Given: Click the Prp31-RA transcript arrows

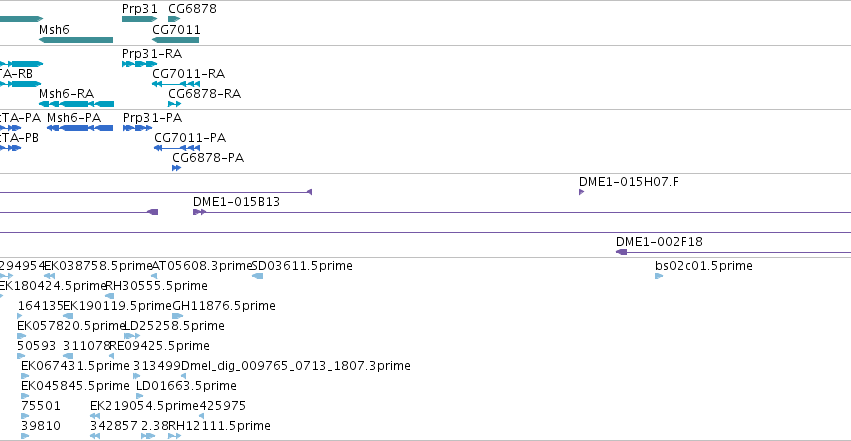Looking at the screenshot, I should (139, 64).
